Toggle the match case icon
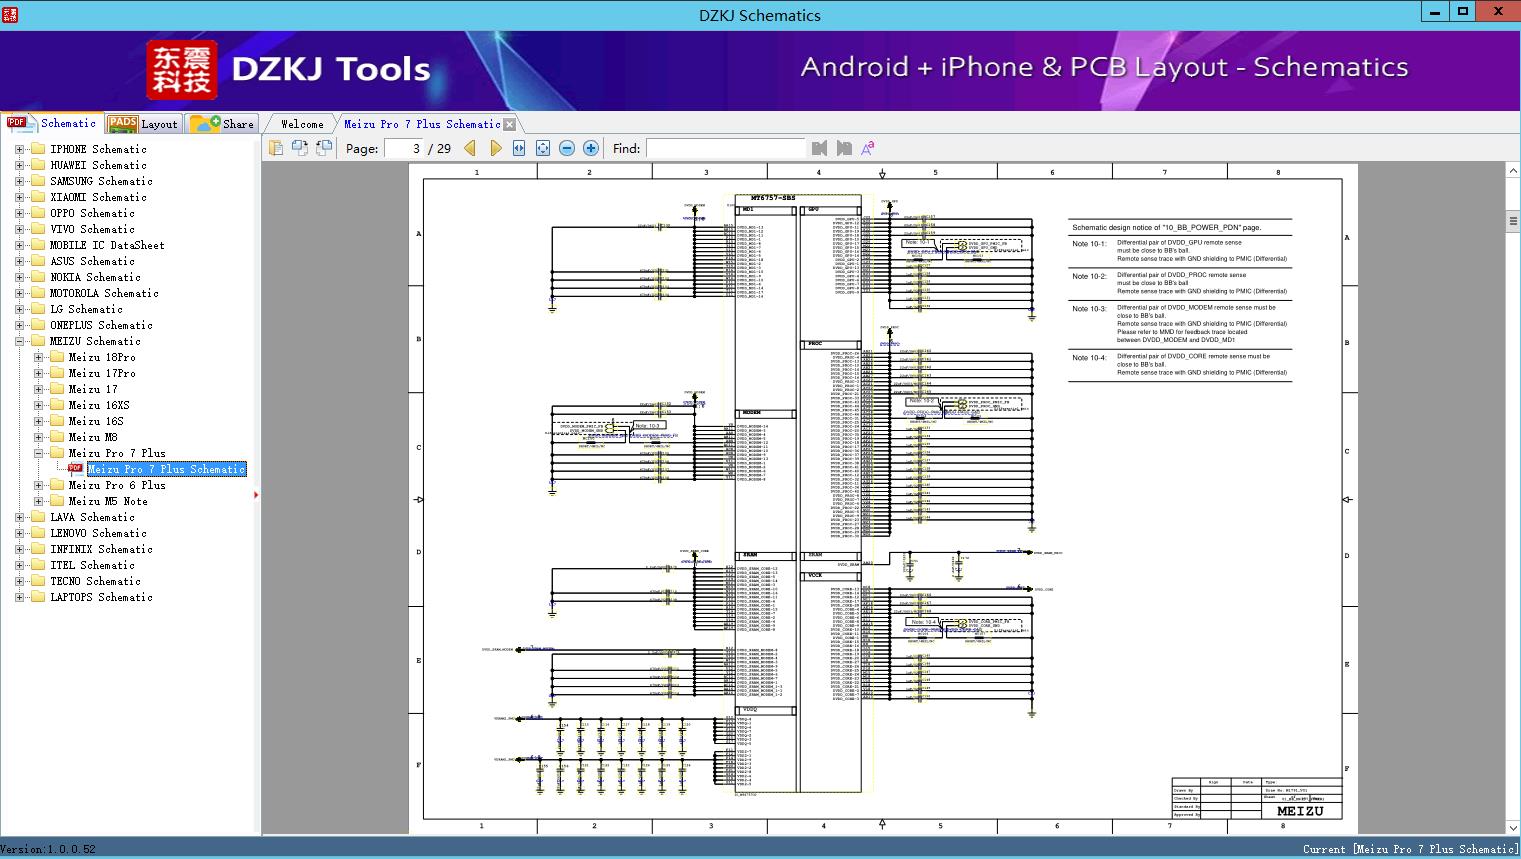 [x=868, y=148]
